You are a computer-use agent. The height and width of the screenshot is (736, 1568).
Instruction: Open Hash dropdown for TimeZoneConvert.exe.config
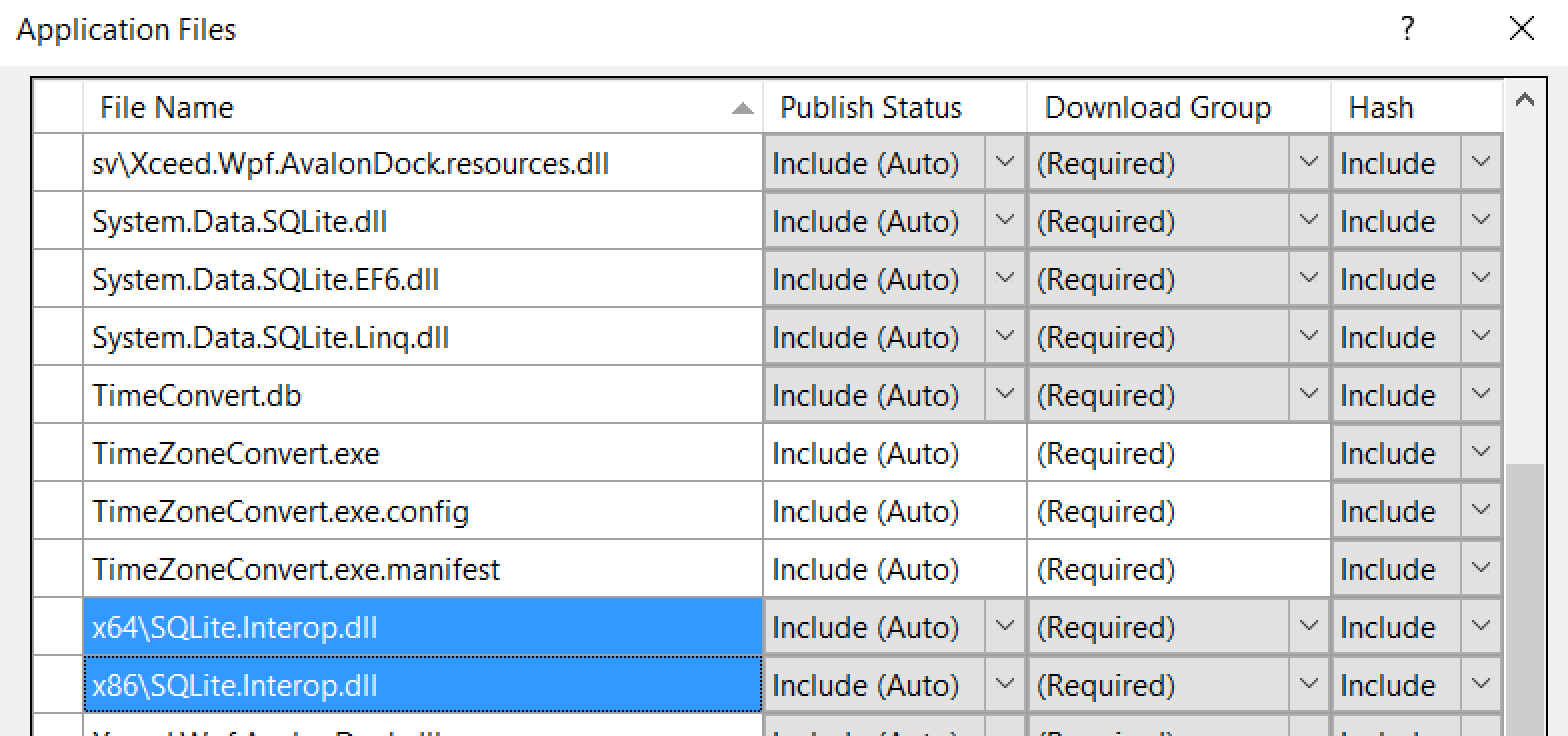tap(1481, 512)
